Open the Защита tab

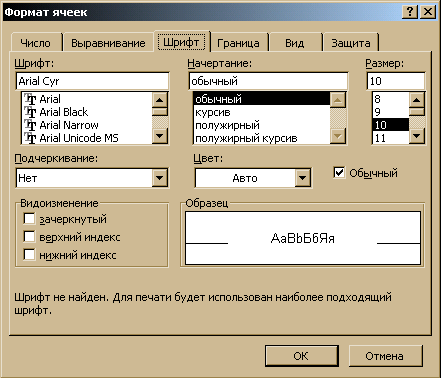pos(351,43)
